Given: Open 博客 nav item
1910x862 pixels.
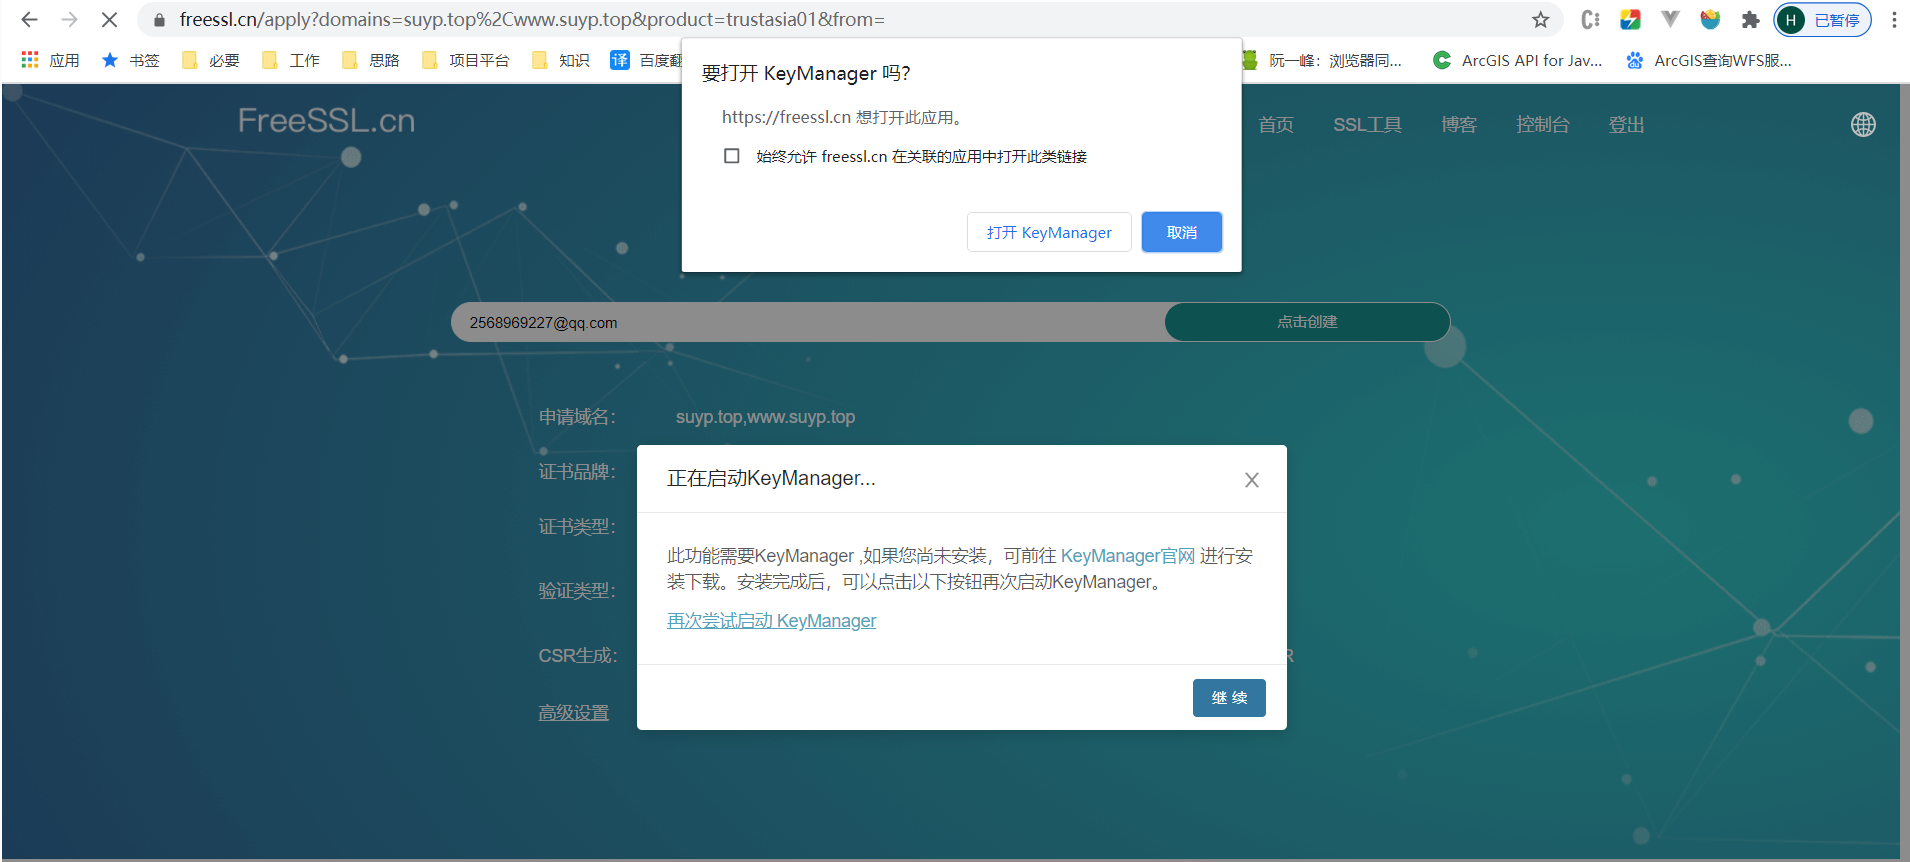Looking at the screenshot, I should [x=1459, y=125].
